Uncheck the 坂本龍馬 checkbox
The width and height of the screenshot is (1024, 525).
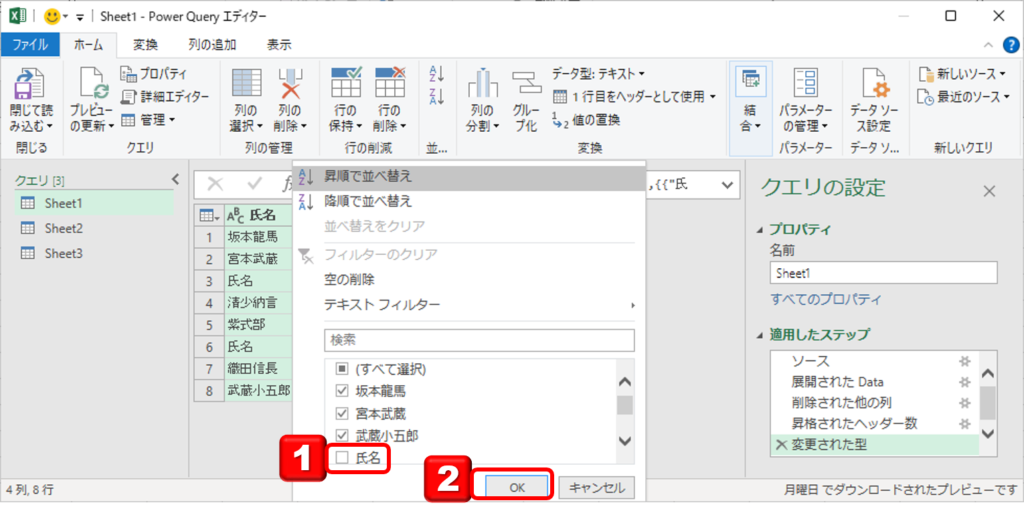[x=342, y=392]
